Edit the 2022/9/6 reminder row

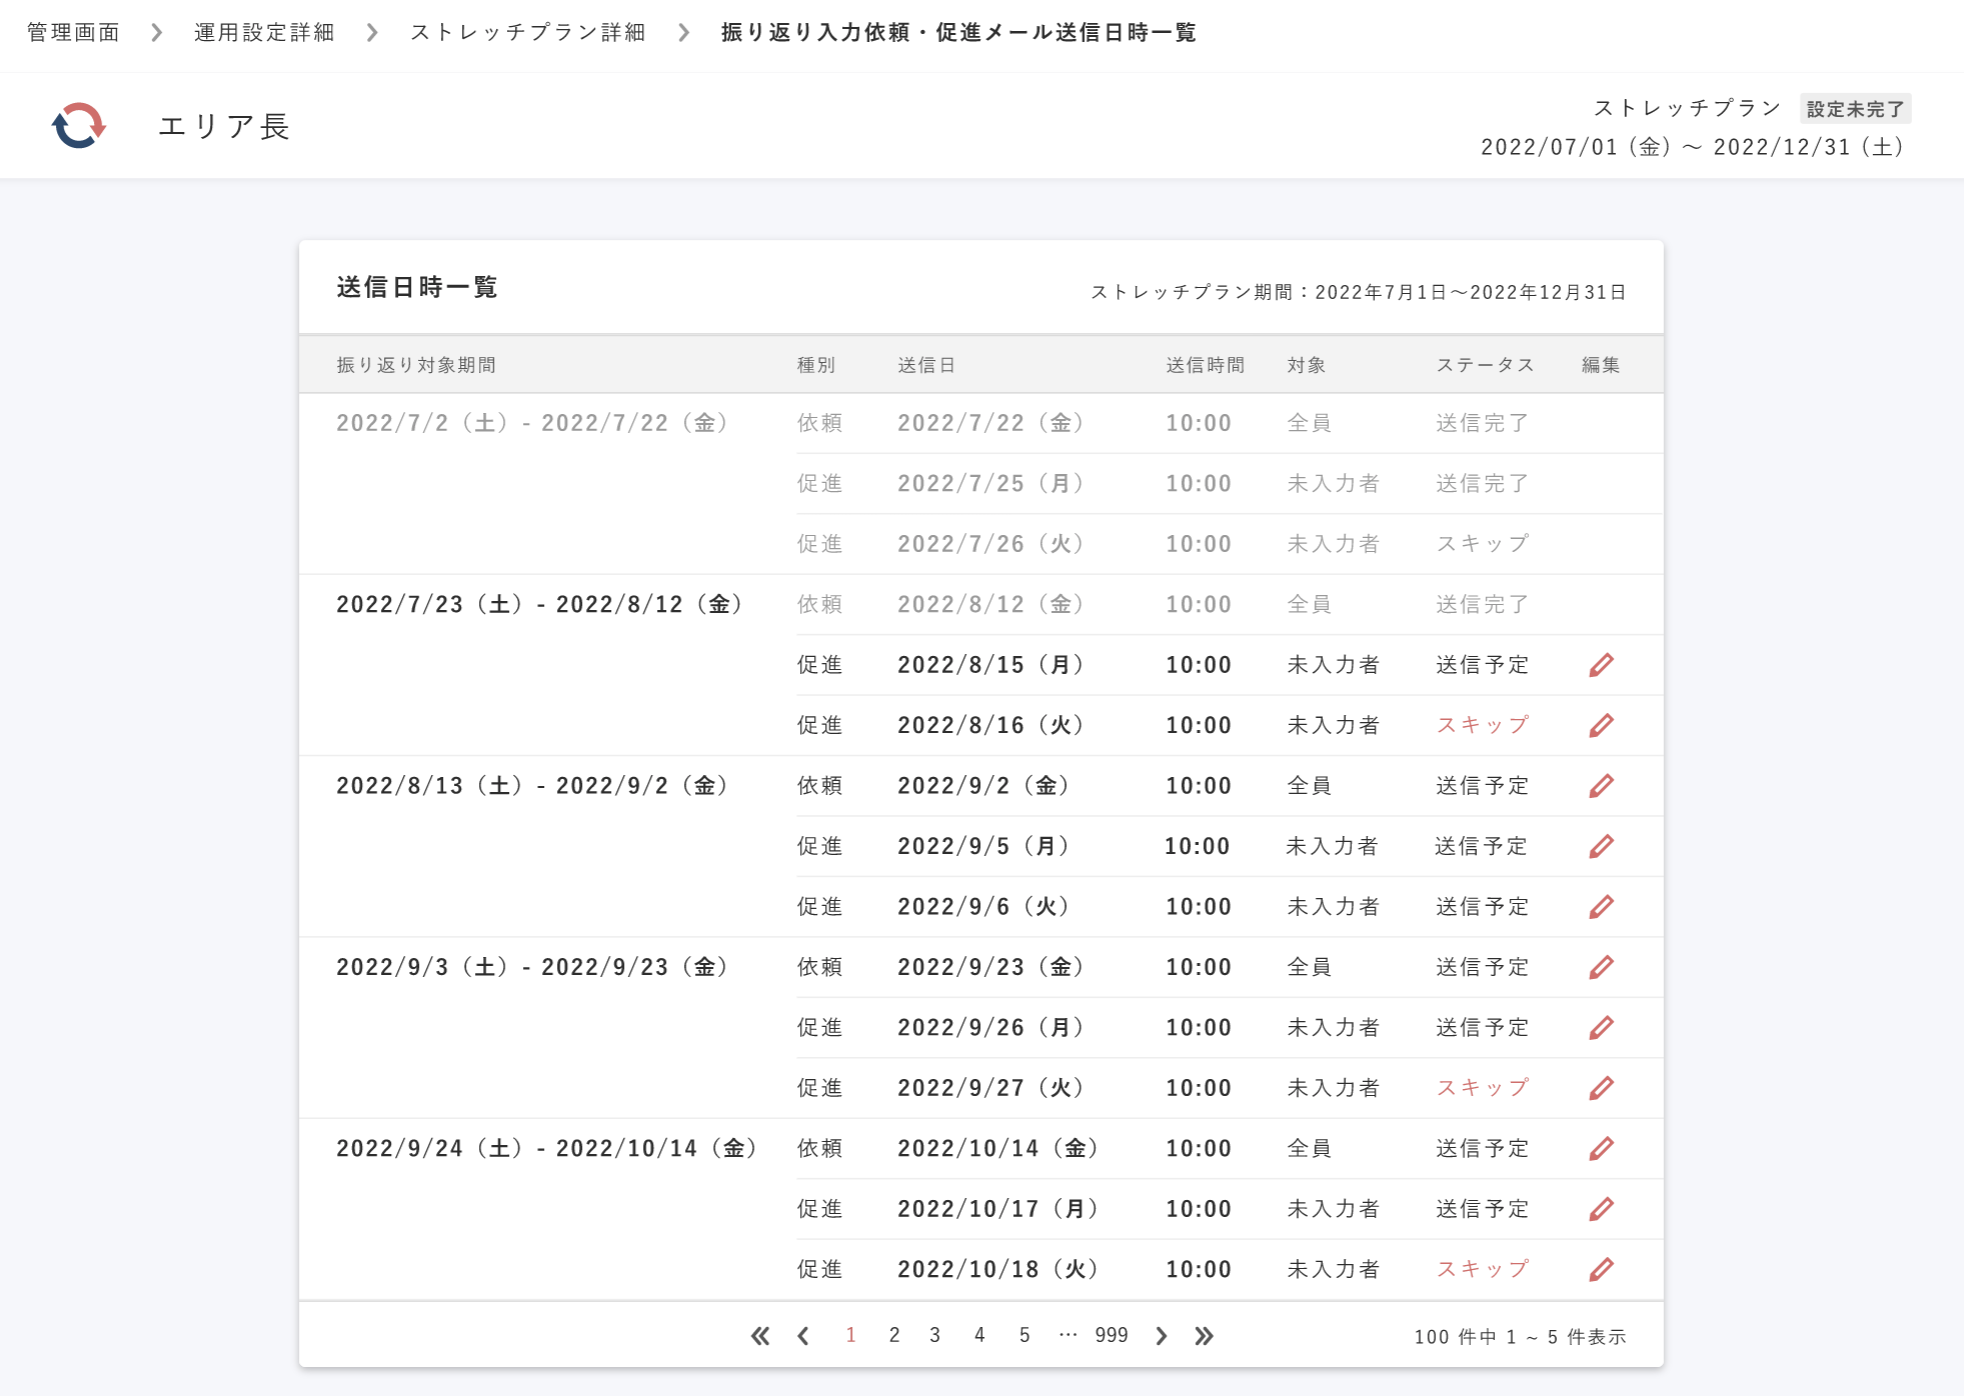[1601, 907]
